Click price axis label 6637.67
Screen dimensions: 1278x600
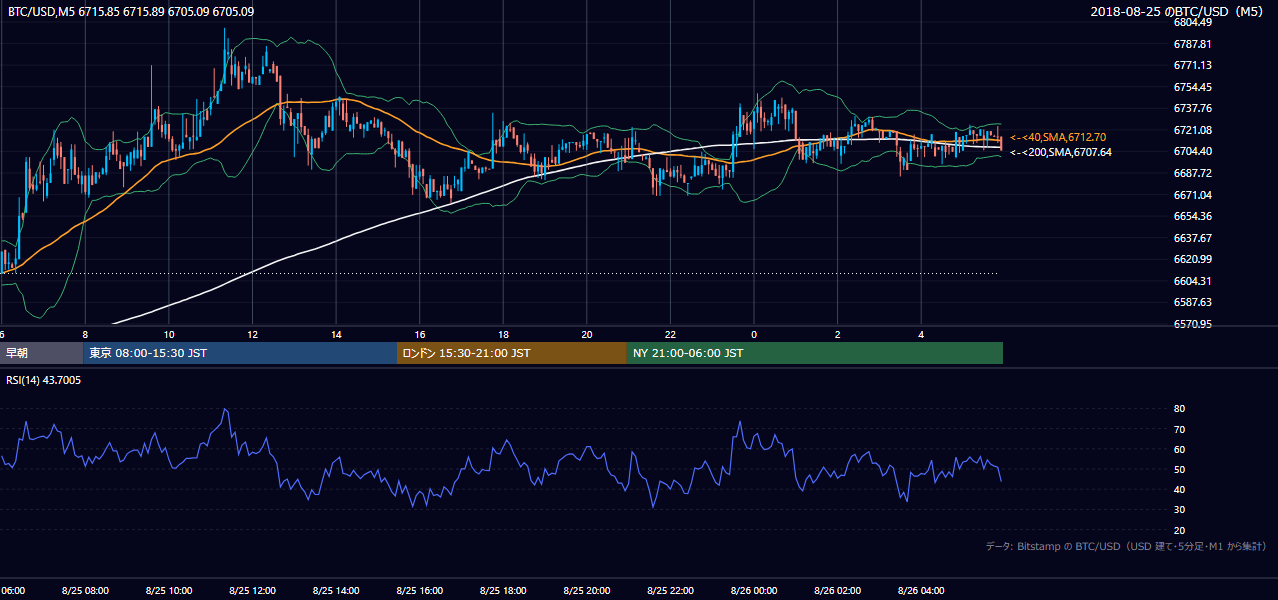point(1193,238)
